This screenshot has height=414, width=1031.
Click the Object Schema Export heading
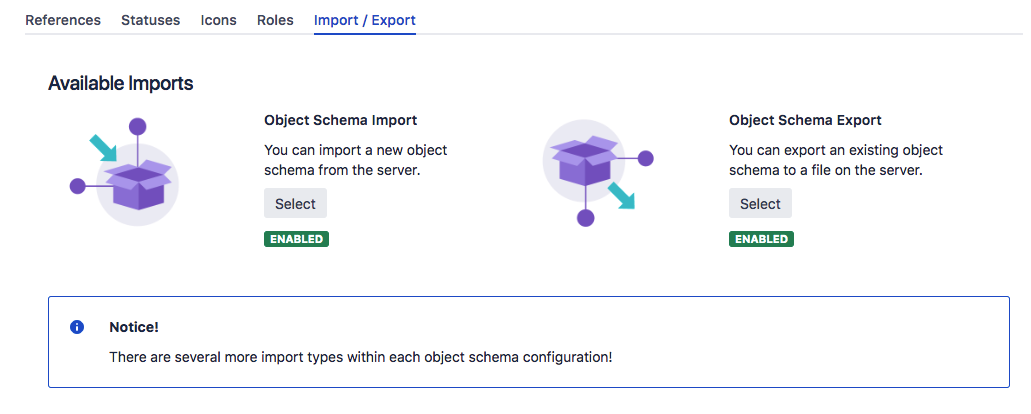point(805,120)
